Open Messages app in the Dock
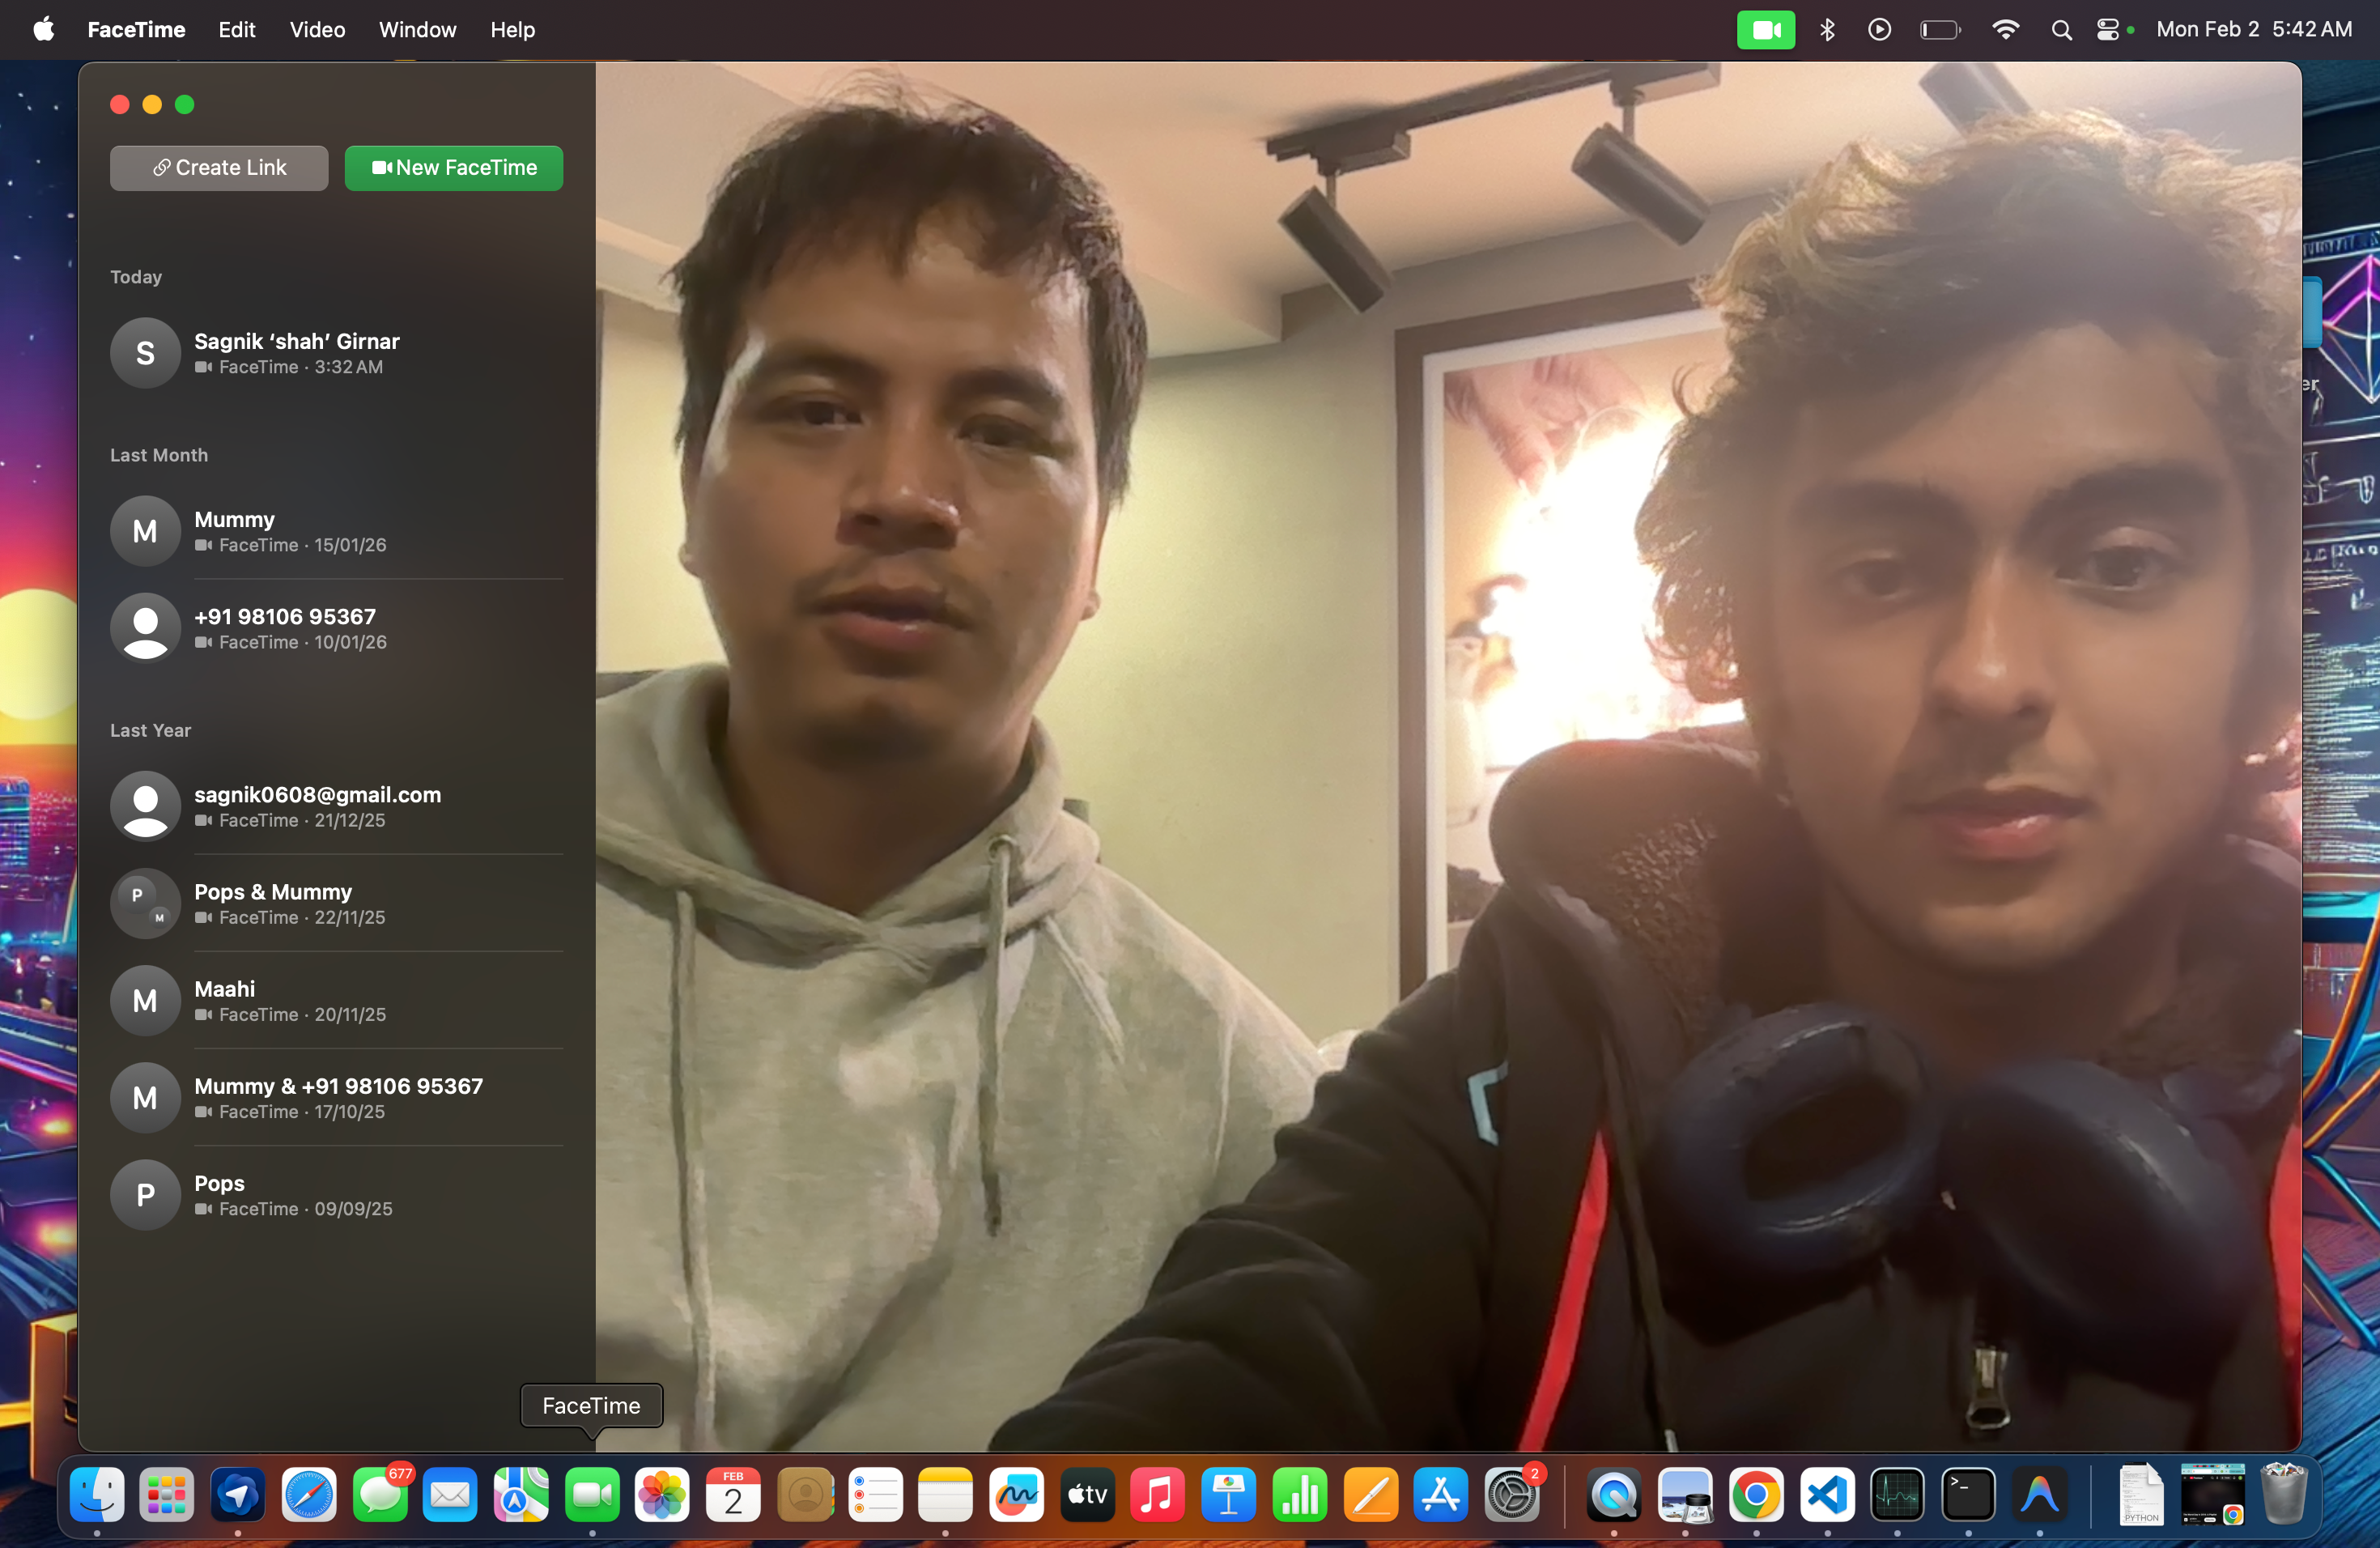Image resolution: width=2380 pixels, height=1548 pixels. [380, 1495]
